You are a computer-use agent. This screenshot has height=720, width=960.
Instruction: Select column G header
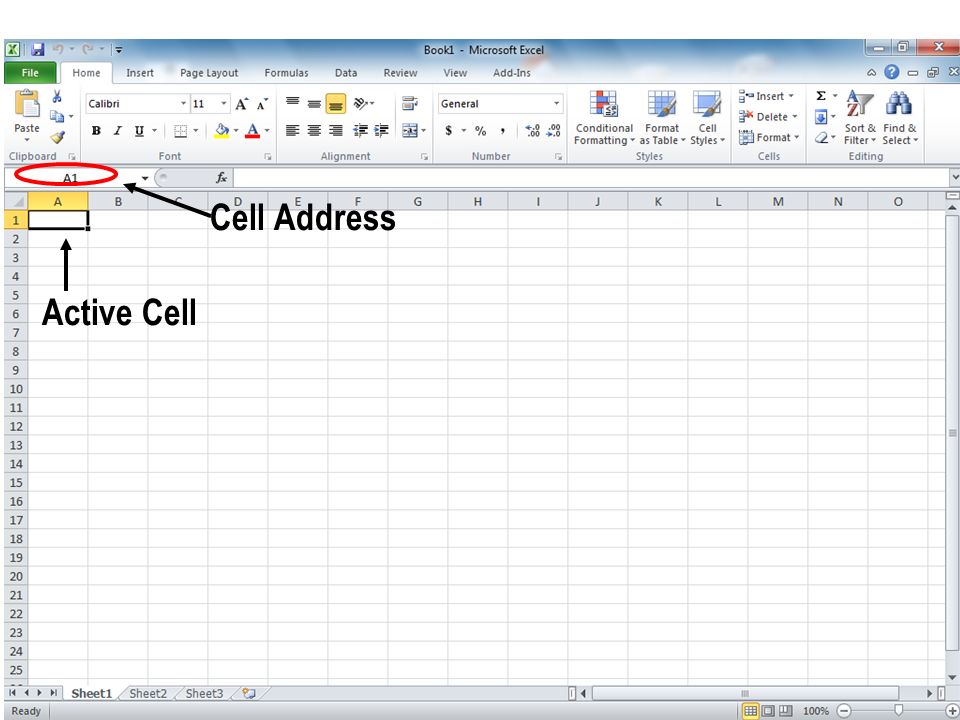418,201
